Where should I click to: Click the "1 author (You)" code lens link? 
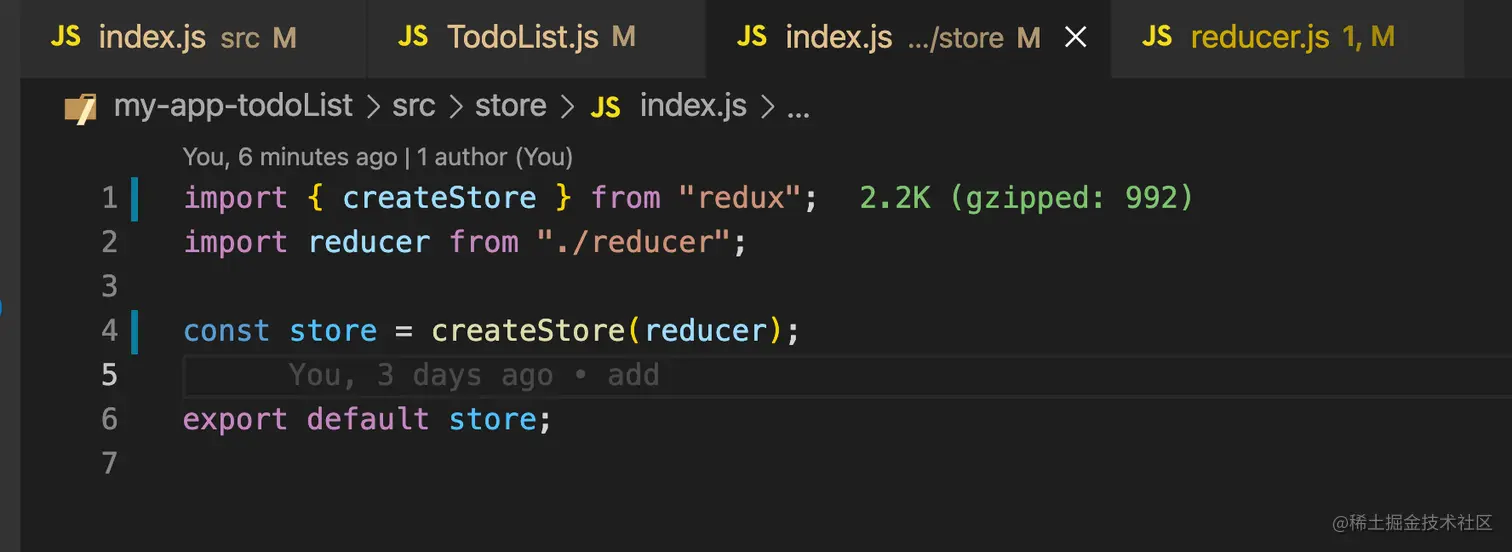tap(495, 157)
